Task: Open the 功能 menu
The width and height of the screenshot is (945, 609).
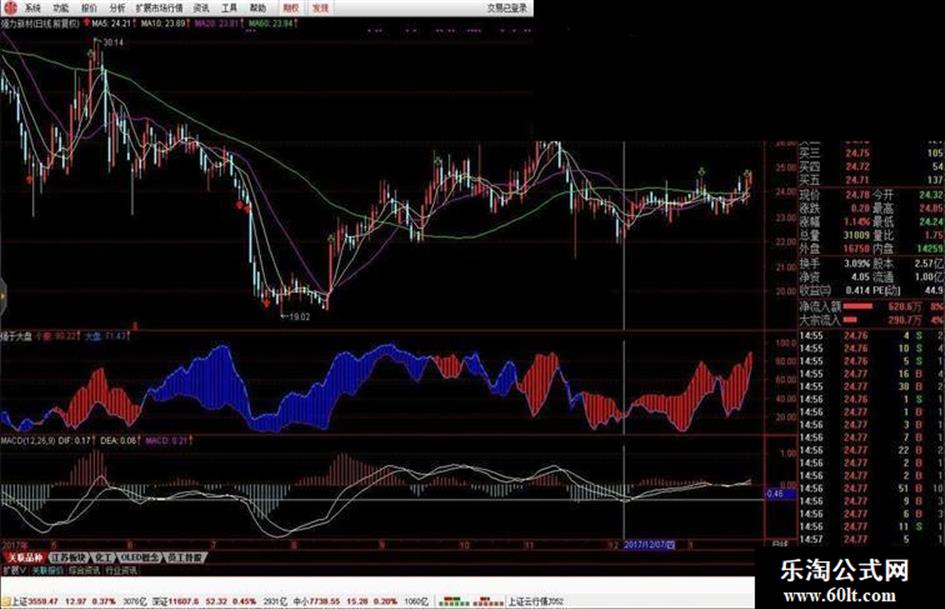Action: point(60,8)
